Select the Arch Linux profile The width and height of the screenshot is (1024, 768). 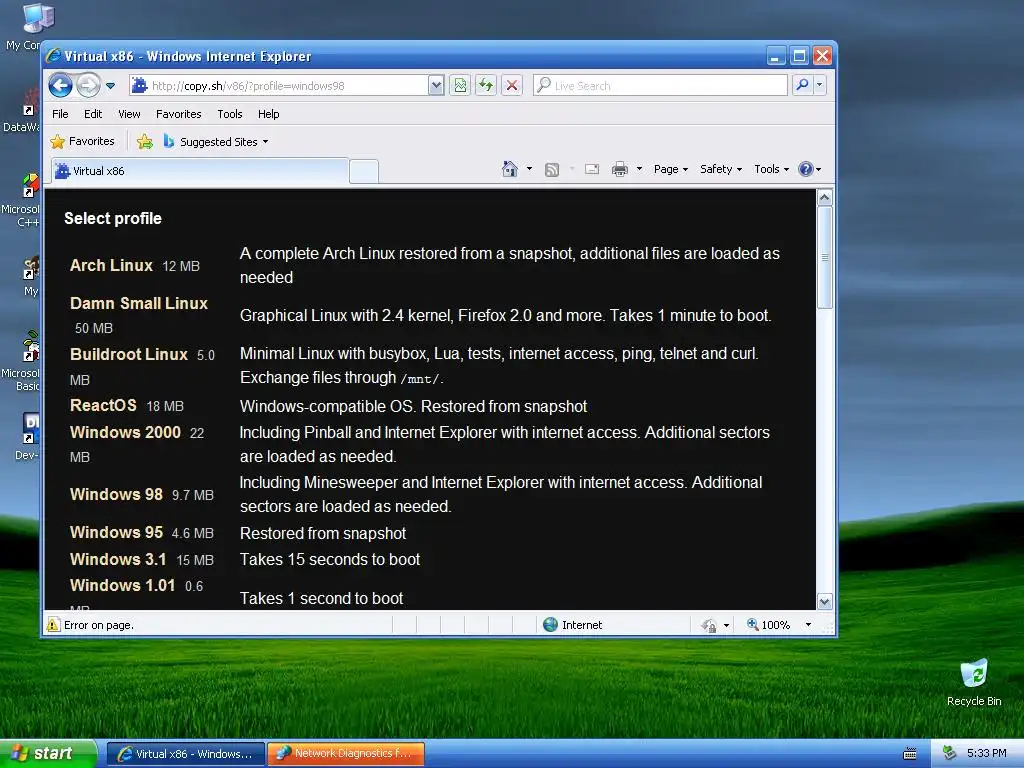click(111, 266)
